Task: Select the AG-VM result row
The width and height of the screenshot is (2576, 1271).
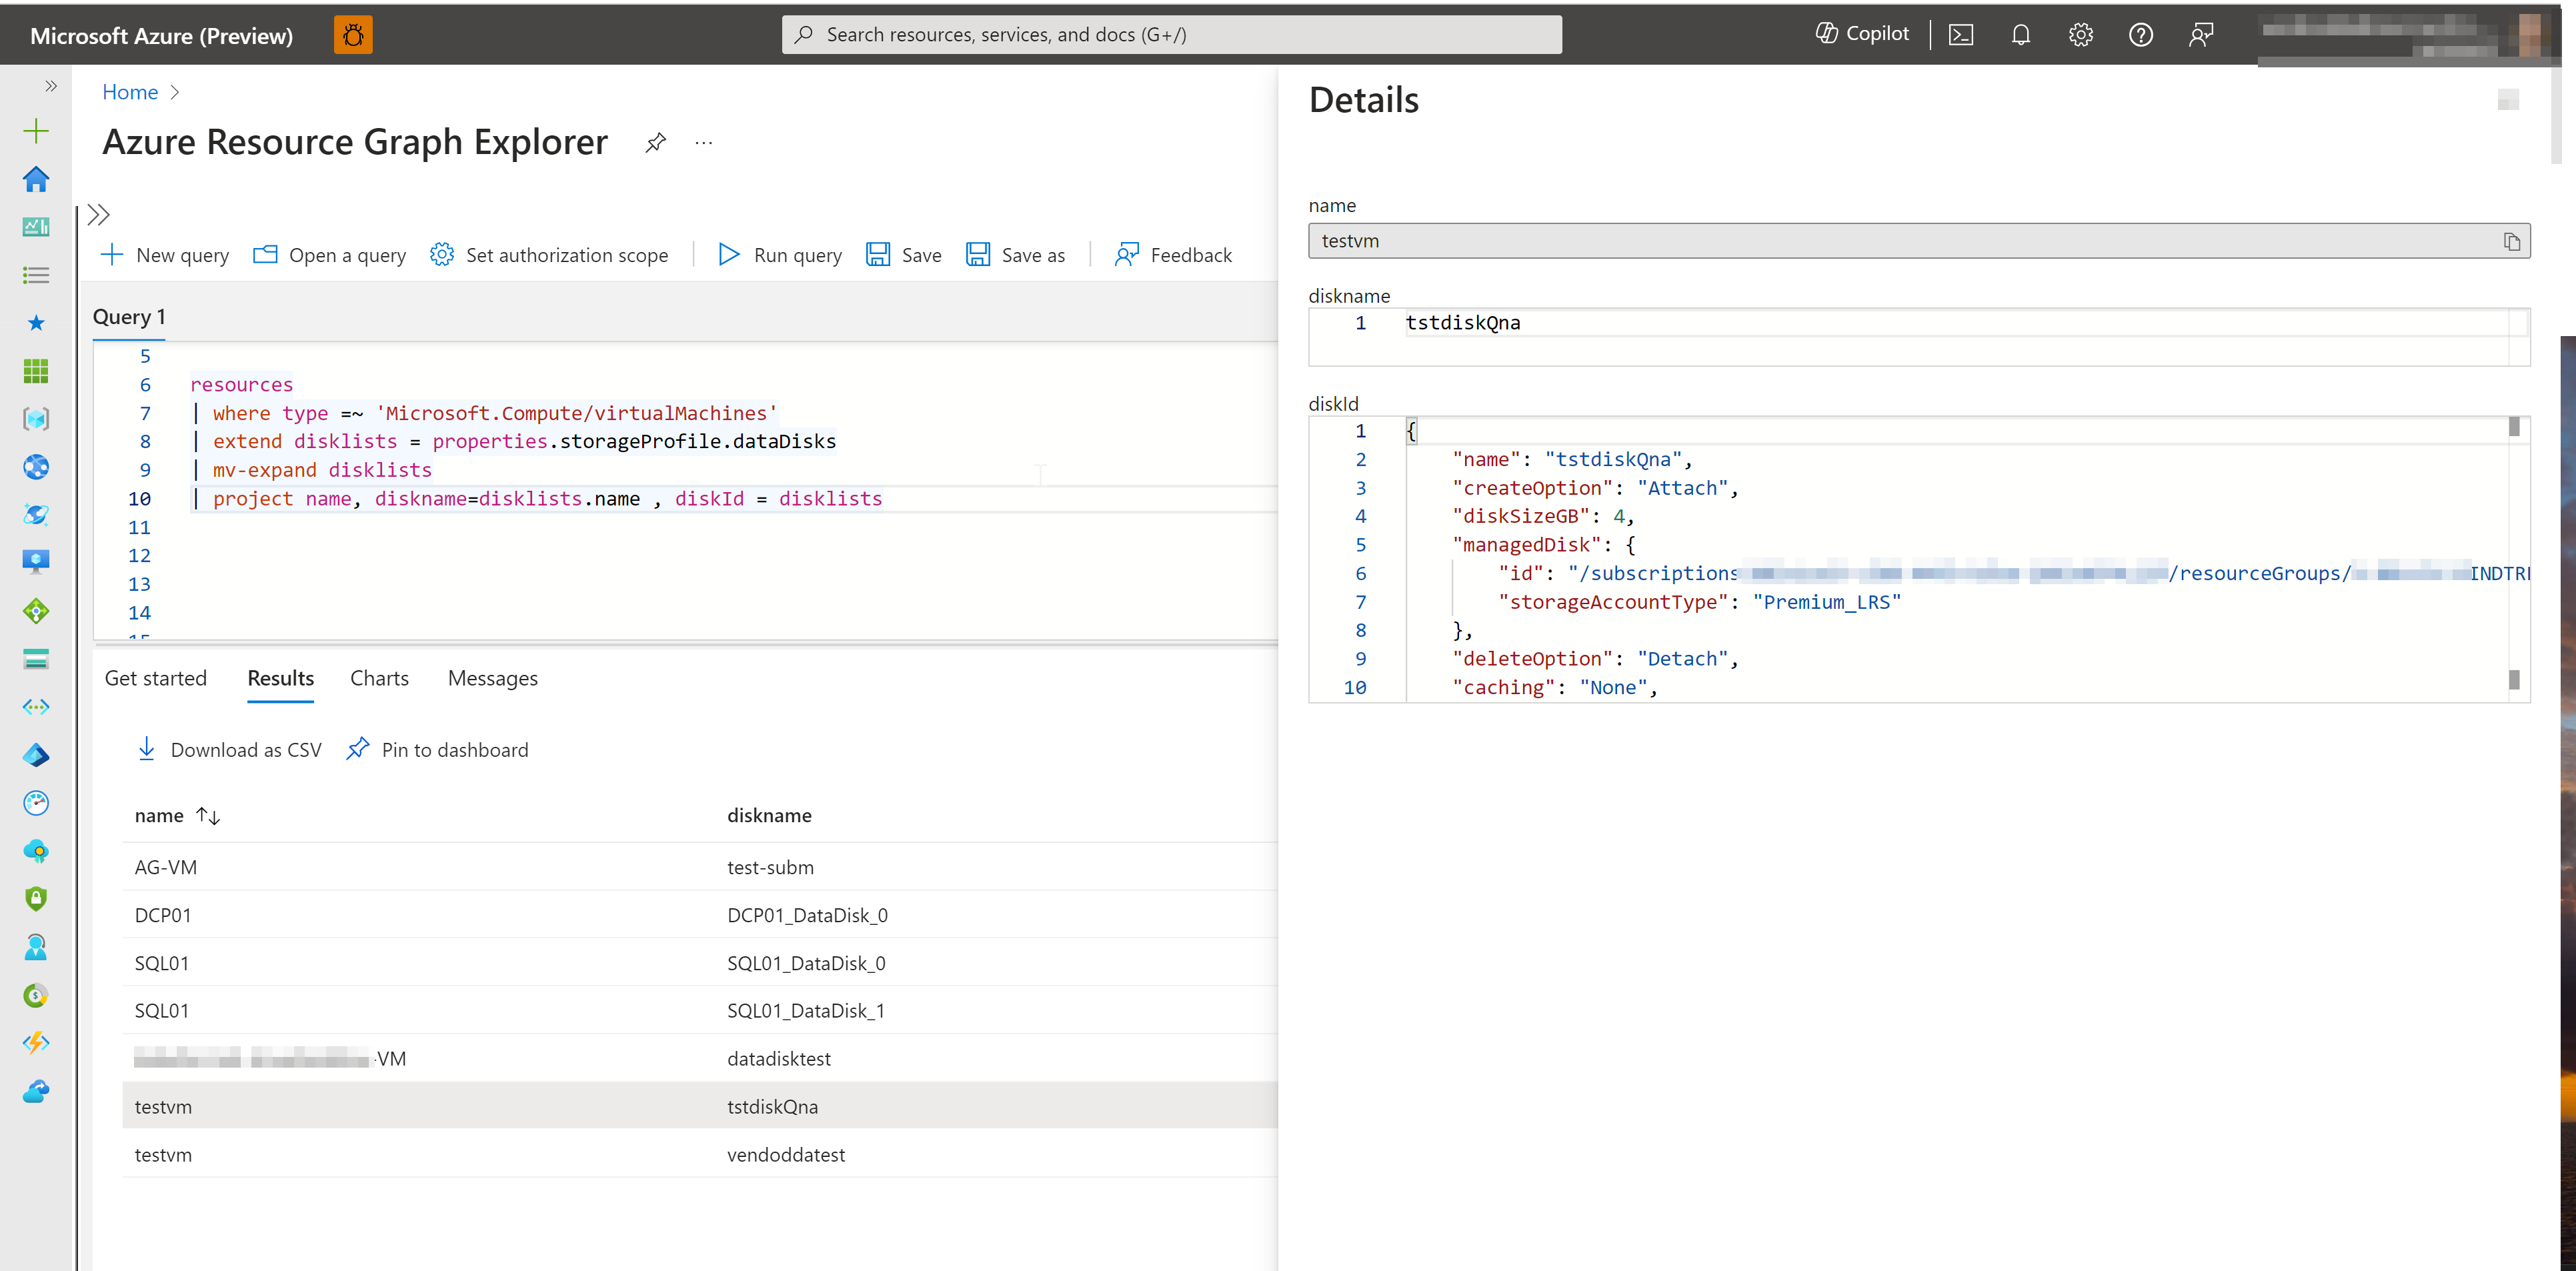Action: [700, 867]
